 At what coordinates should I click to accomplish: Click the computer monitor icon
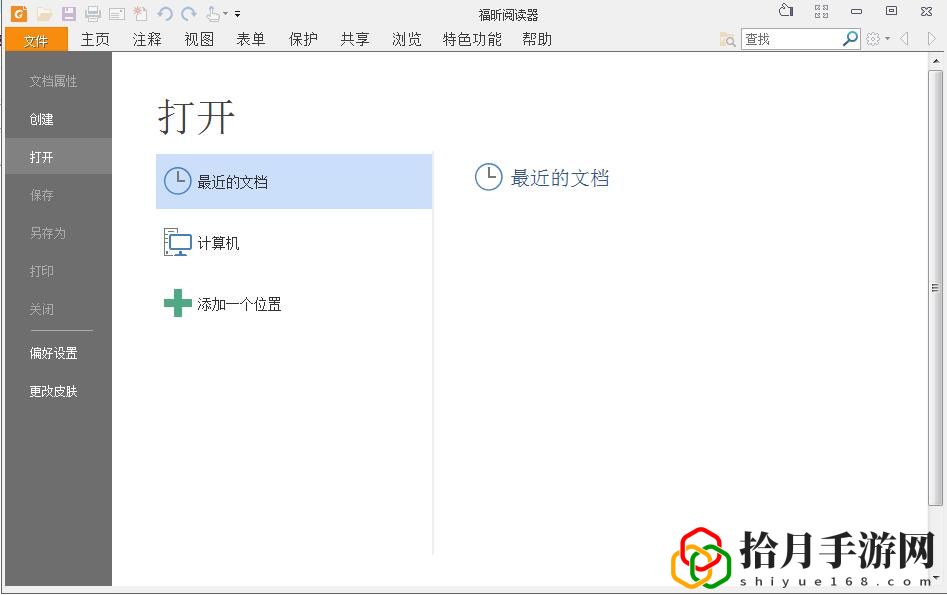click(x=178, y=242)
